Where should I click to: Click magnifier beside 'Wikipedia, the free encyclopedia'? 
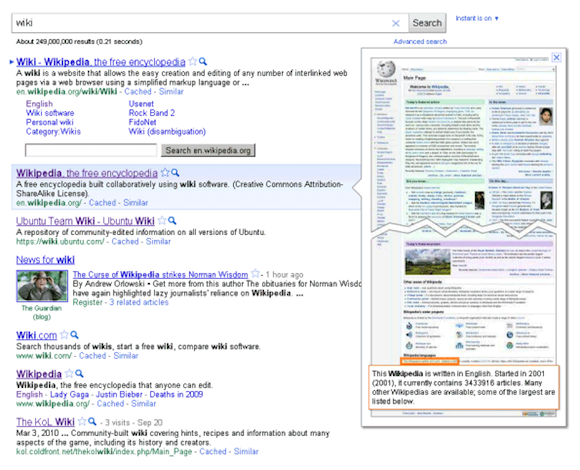[x=175, y=172]
